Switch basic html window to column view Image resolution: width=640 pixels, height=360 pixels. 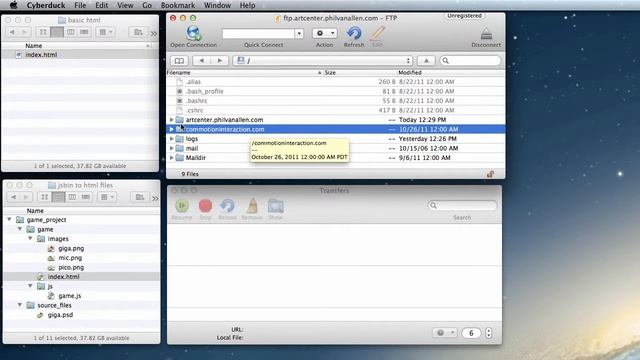coord(71,32)
